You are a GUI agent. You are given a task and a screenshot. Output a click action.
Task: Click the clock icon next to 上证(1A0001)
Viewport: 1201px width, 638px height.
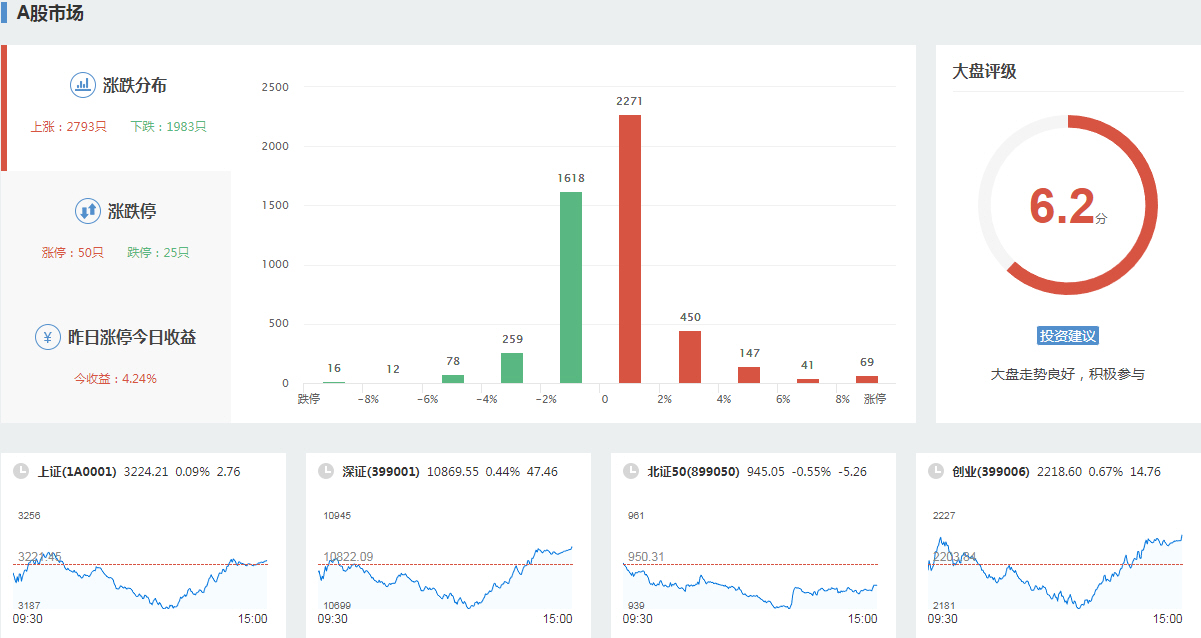[20, 471]
